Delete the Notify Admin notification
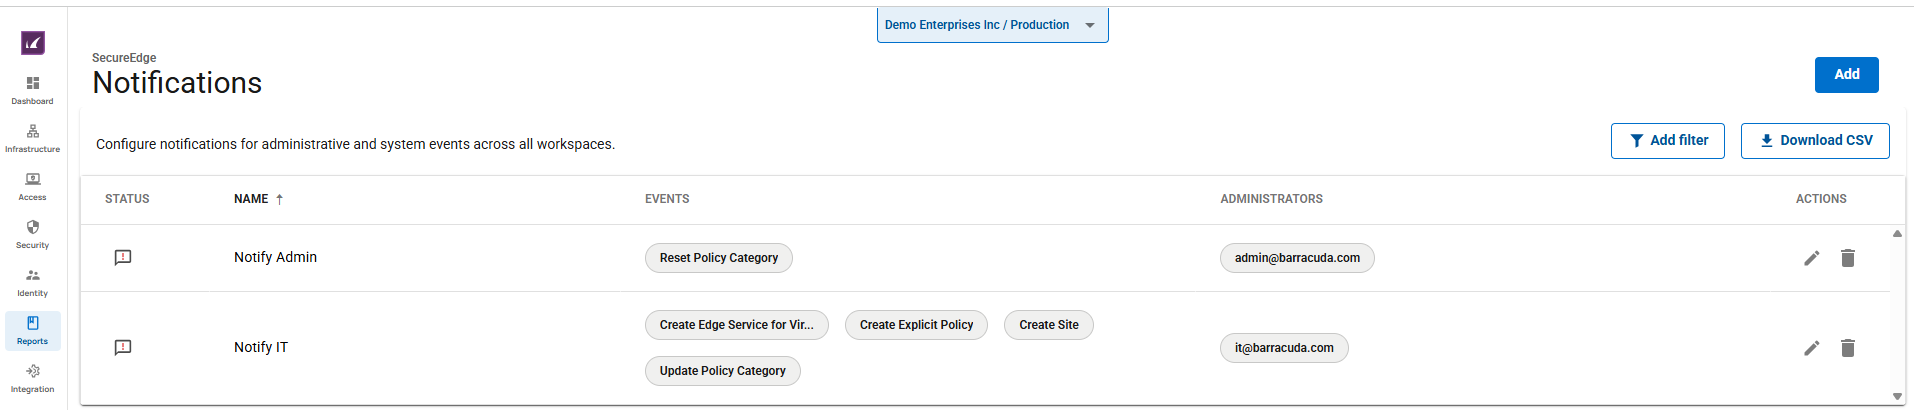 (x=1847, y=258)
